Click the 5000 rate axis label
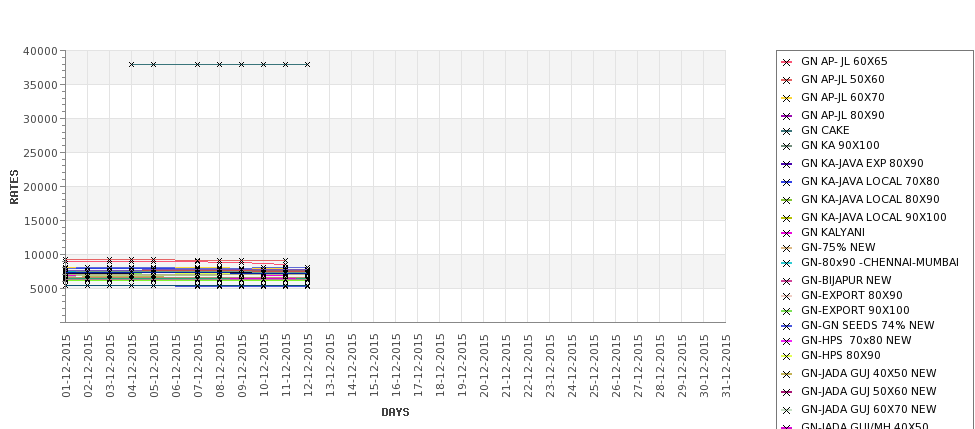Viewport: 975px width, 429px height. coord(44,289)
